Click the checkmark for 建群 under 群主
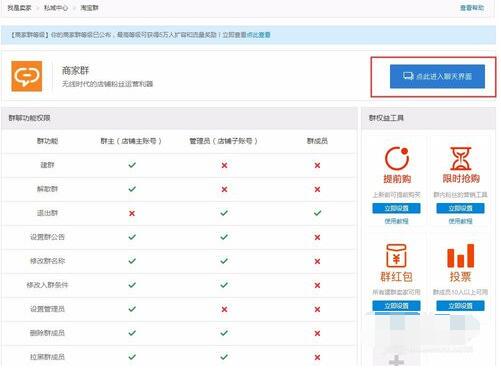 point(132,165)
